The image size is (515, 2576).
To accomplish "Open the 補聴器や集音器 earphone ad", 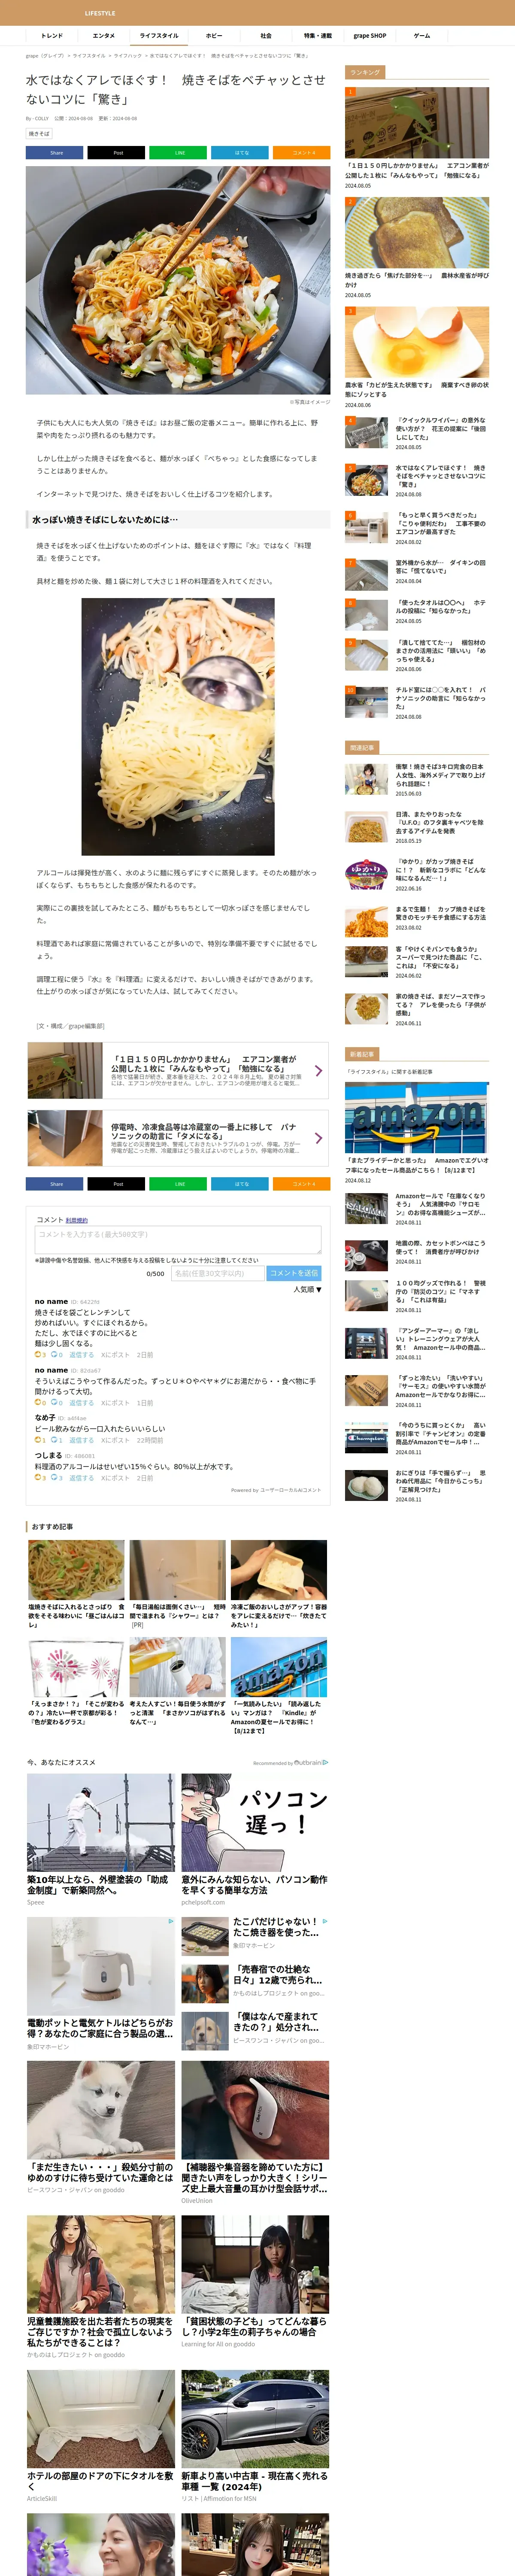I will pyautogui.click(x=254, y=2132).
